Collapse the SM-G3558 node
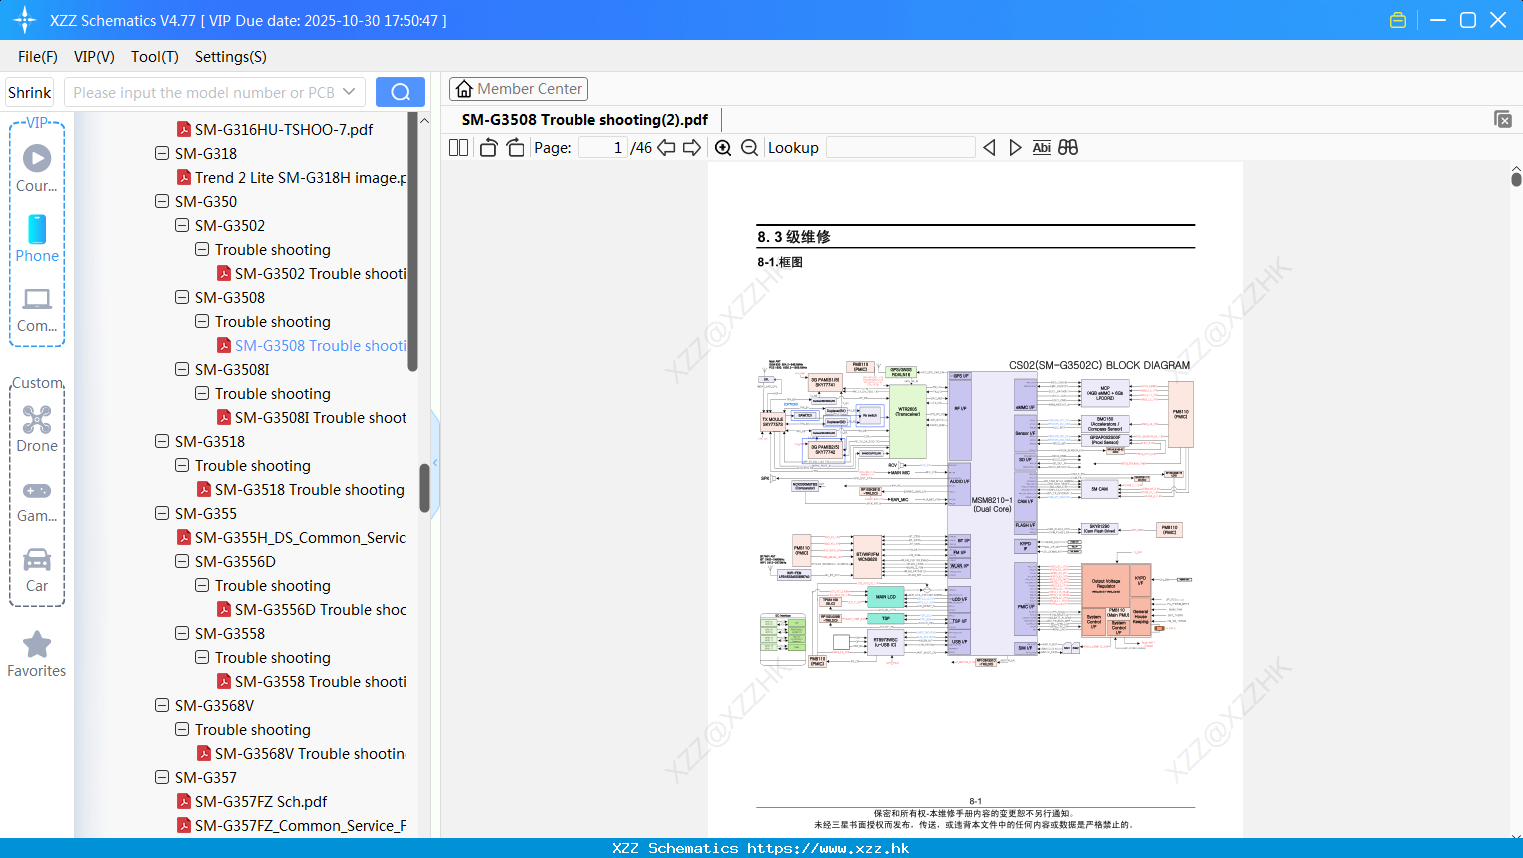Screen dimensions: 1523x858 coord(182,633)
